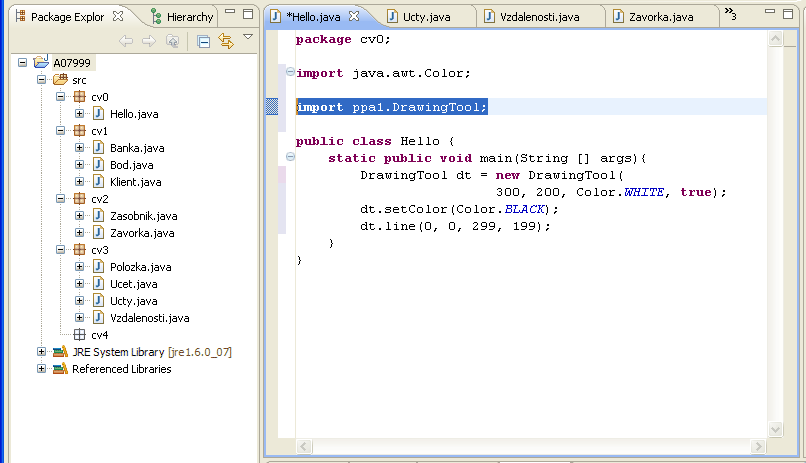Click Collapse All icon in Package Explorer
The height and width of the screenshot is (463, 806).
click(x=203, y=41)
